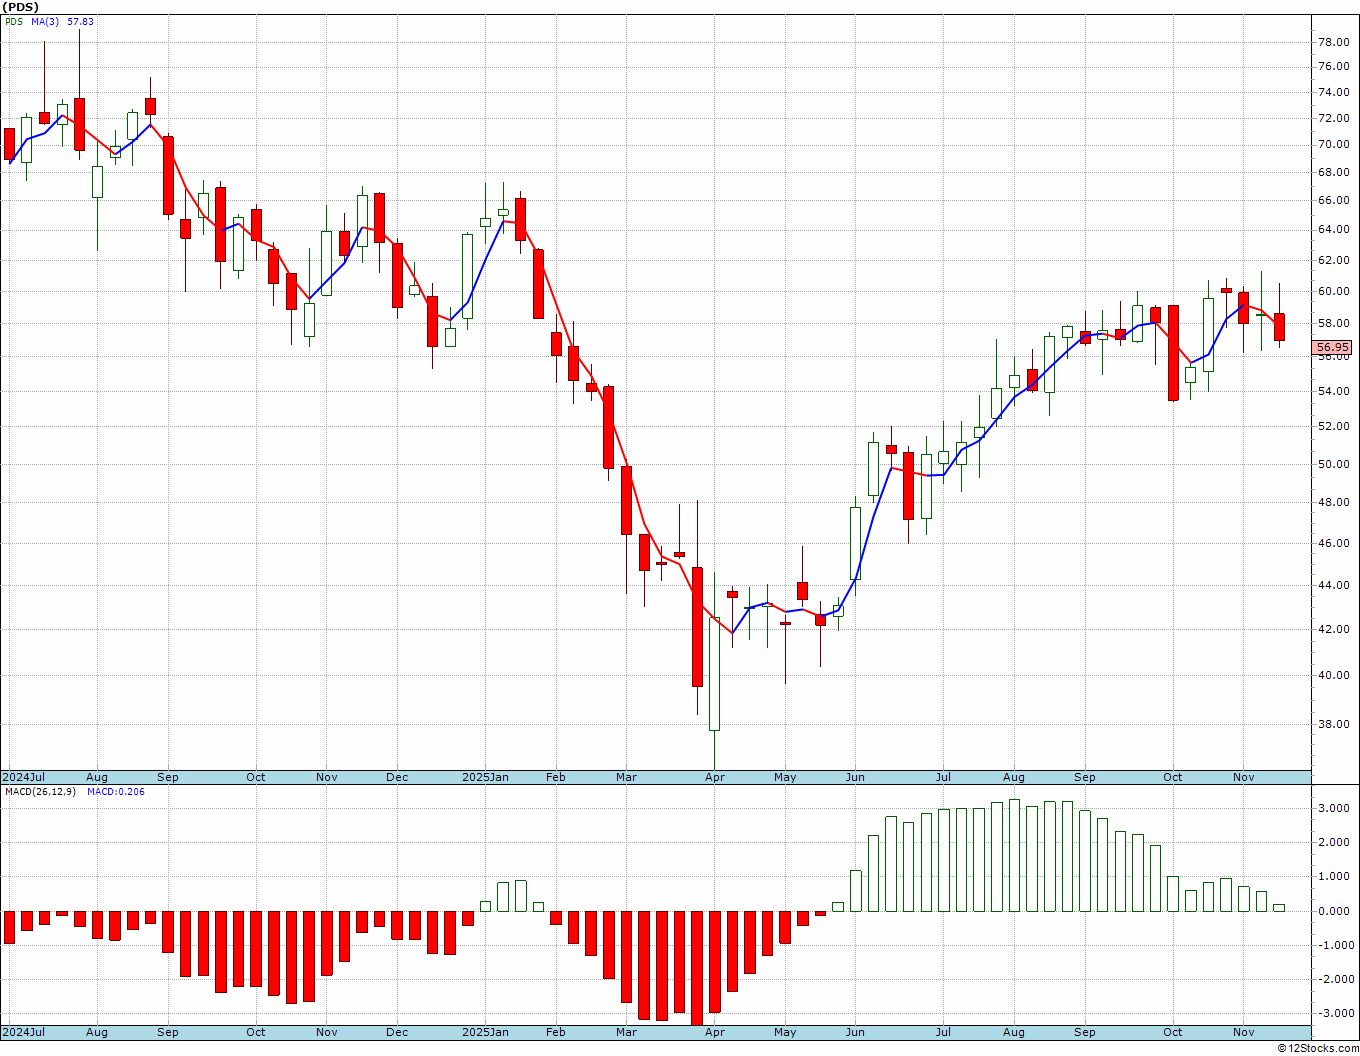The image size is (1360, 1056).
Task: Select the 70.00 price axis label
Action: [x=1334, y=145]
